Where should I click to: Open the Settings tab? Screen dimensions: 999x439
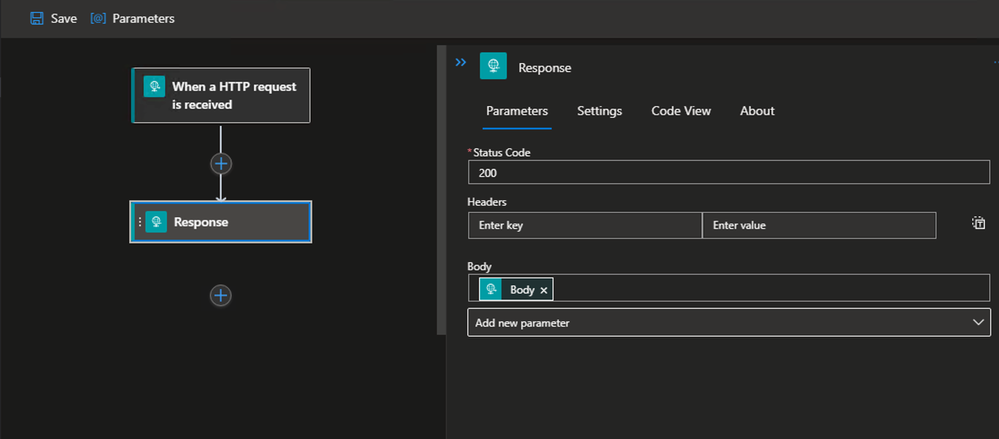pos(599,111)
